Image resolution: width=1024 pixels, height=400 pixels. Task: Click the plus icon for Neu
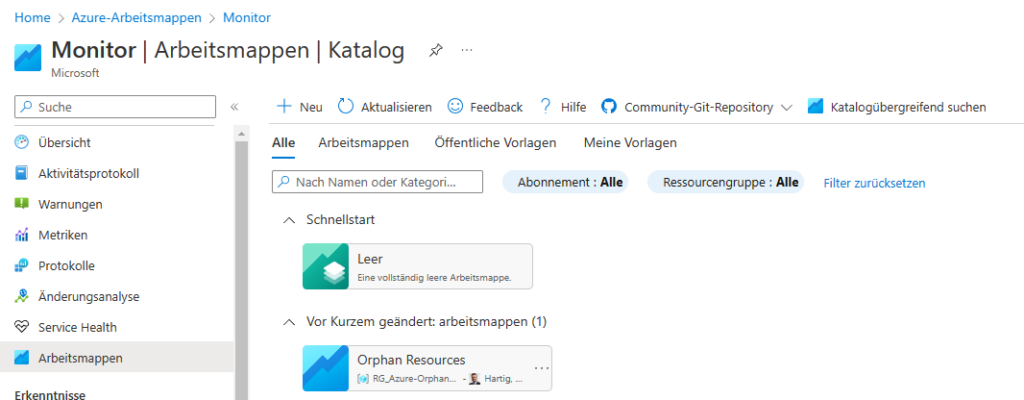click(x=284, y=107)
